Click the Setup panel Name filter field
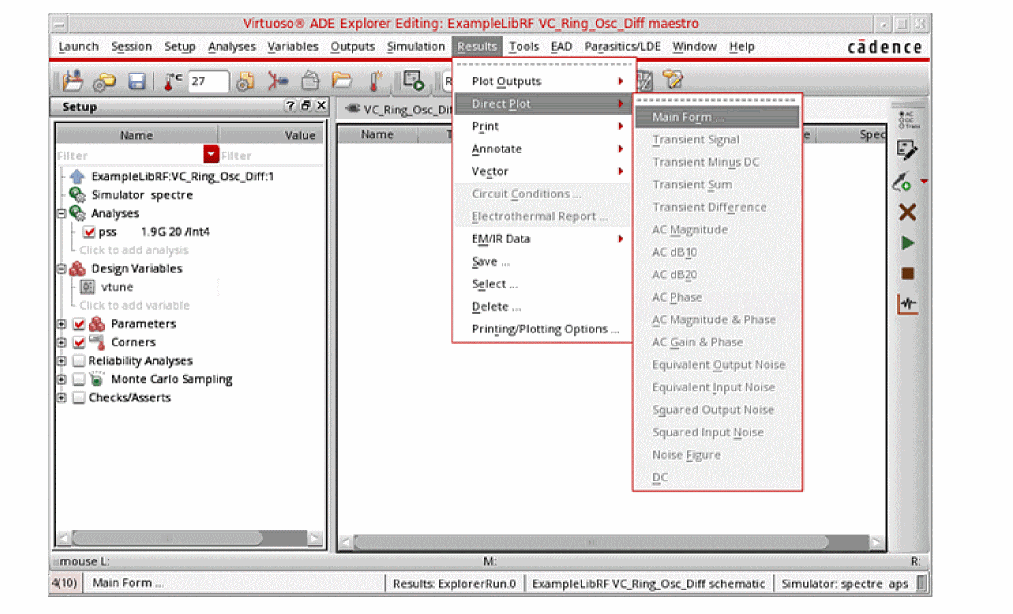 [x=129, y=155]
